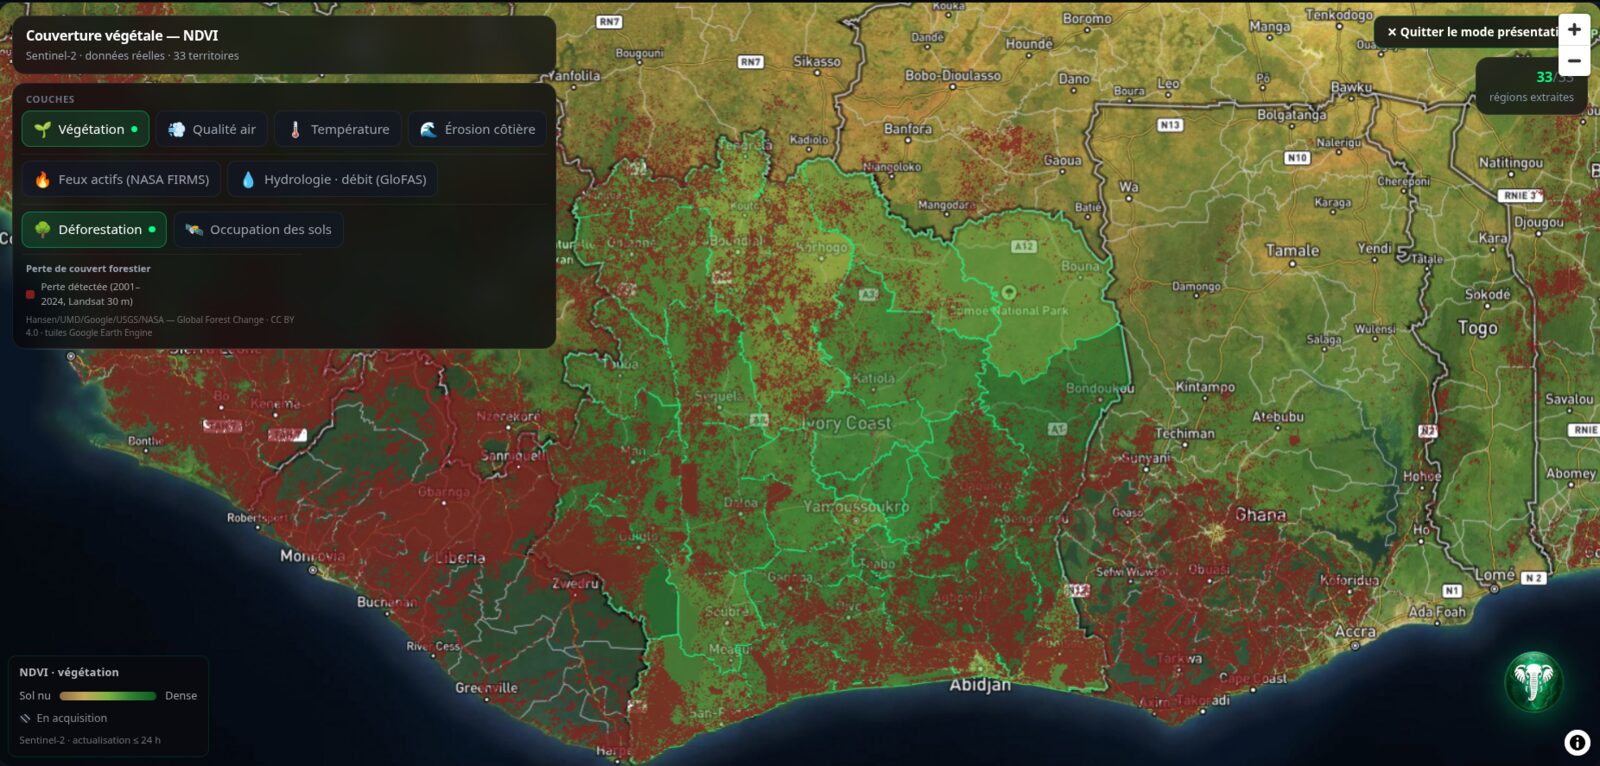Click the Bobo-Dioulasso city label
Viewport: 1600px width, 766px height.
coord(953,76)
